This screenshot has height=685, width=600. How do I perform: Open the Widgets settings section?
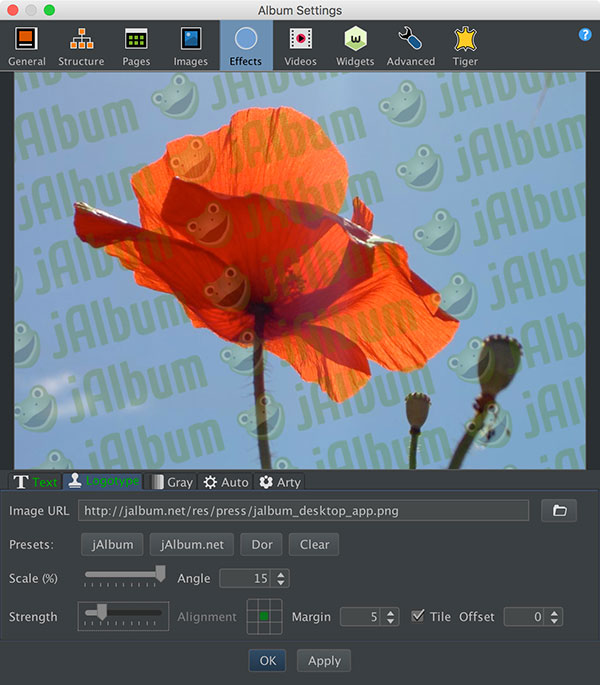pyautogui.click(x=355, y=46)
